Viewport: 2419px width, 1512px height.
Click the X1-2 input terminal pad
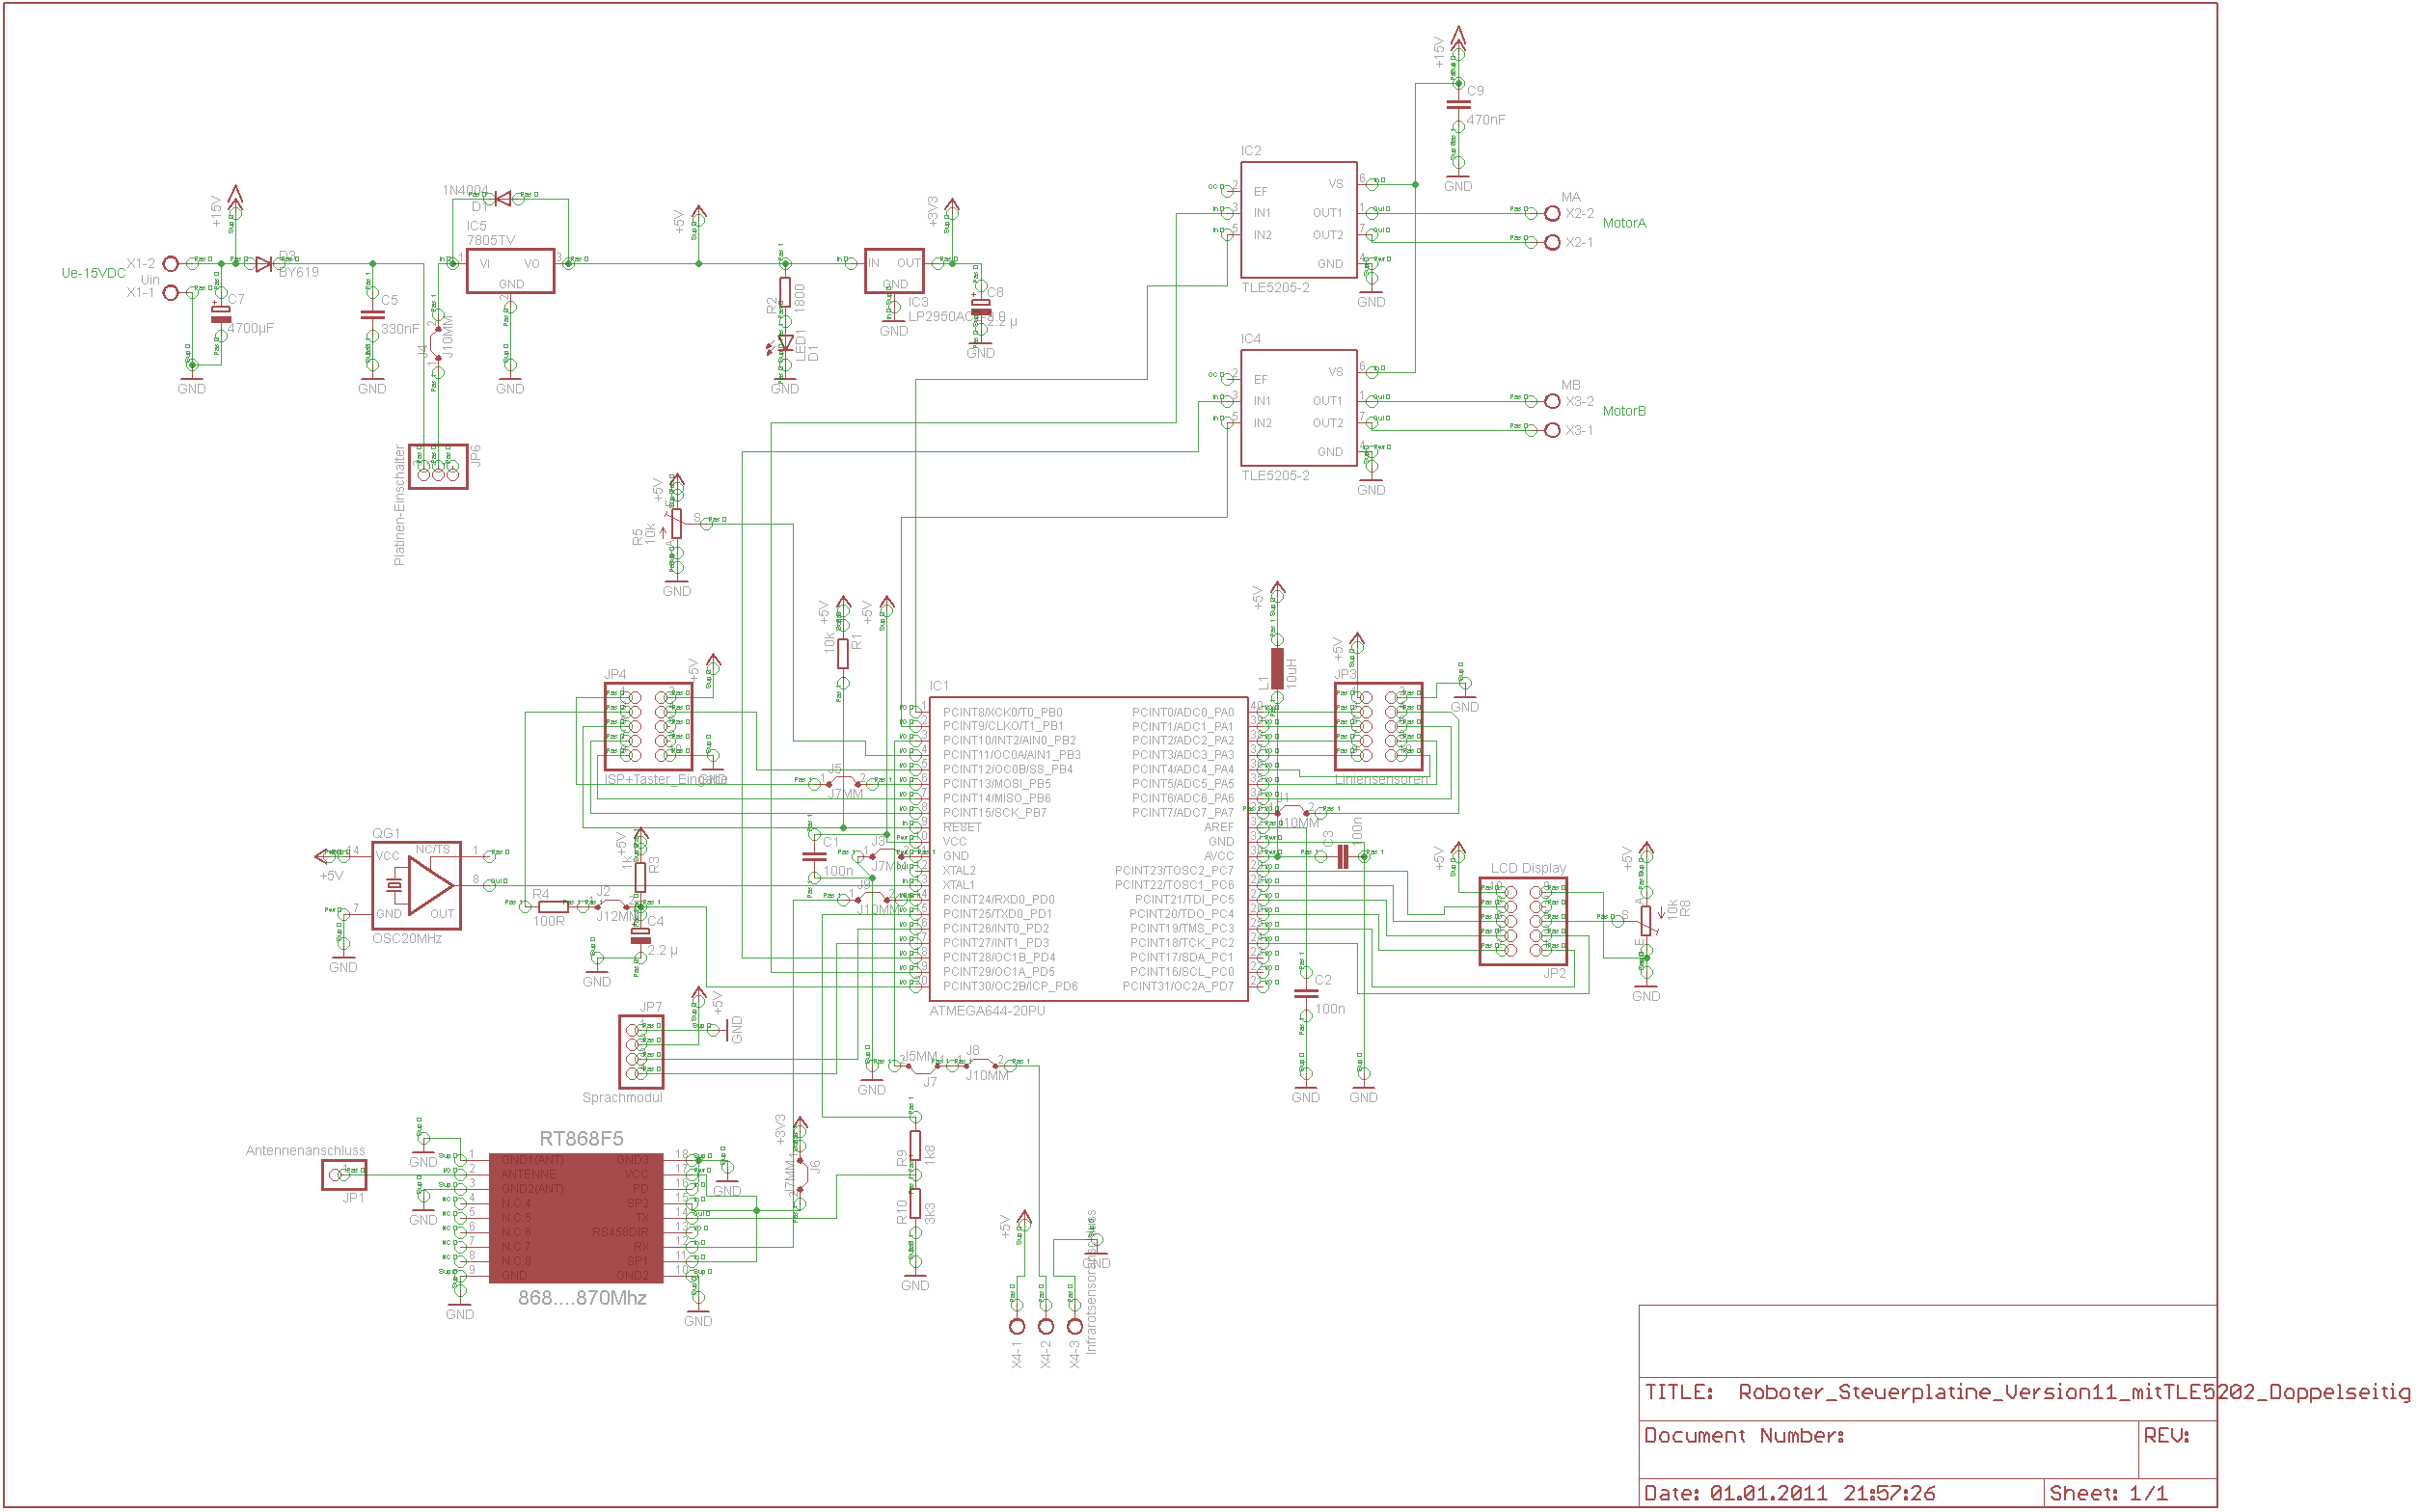171,264
